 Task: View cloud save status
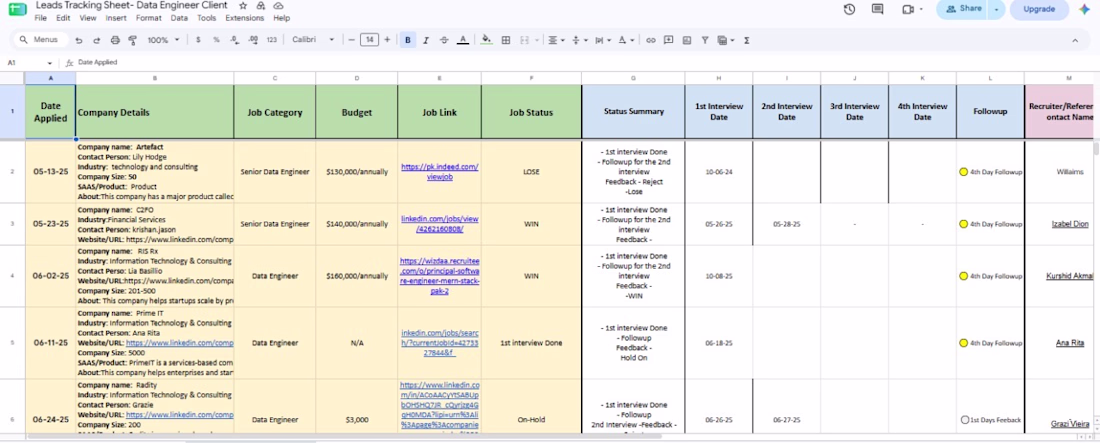[279, 6]
